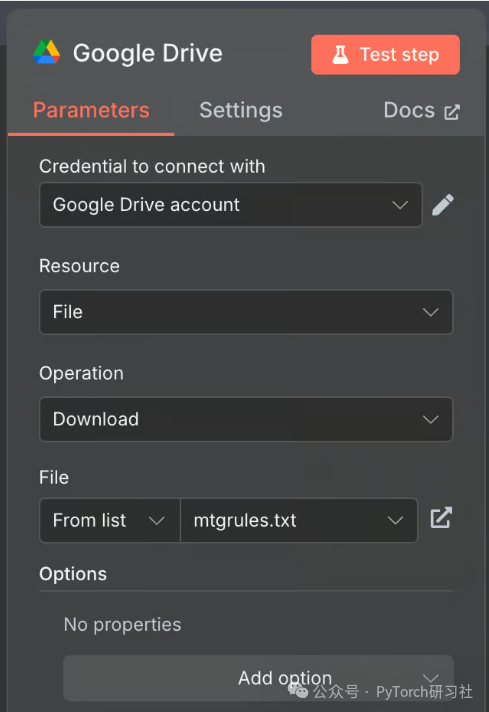Click the pencil icon to edit credential
Screen dimensions: 489x712
(443, 205)
